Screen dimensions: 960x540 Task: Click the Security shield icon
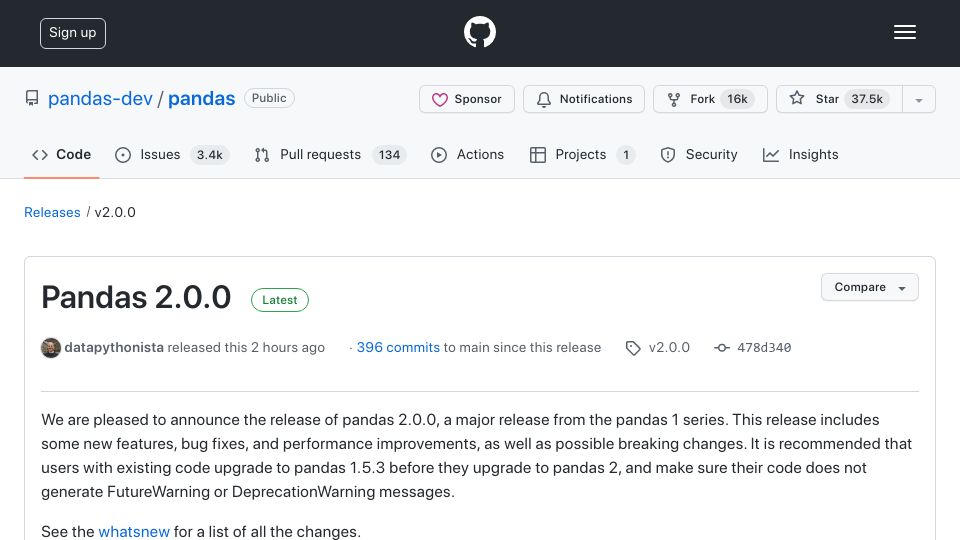coord(668,156)
